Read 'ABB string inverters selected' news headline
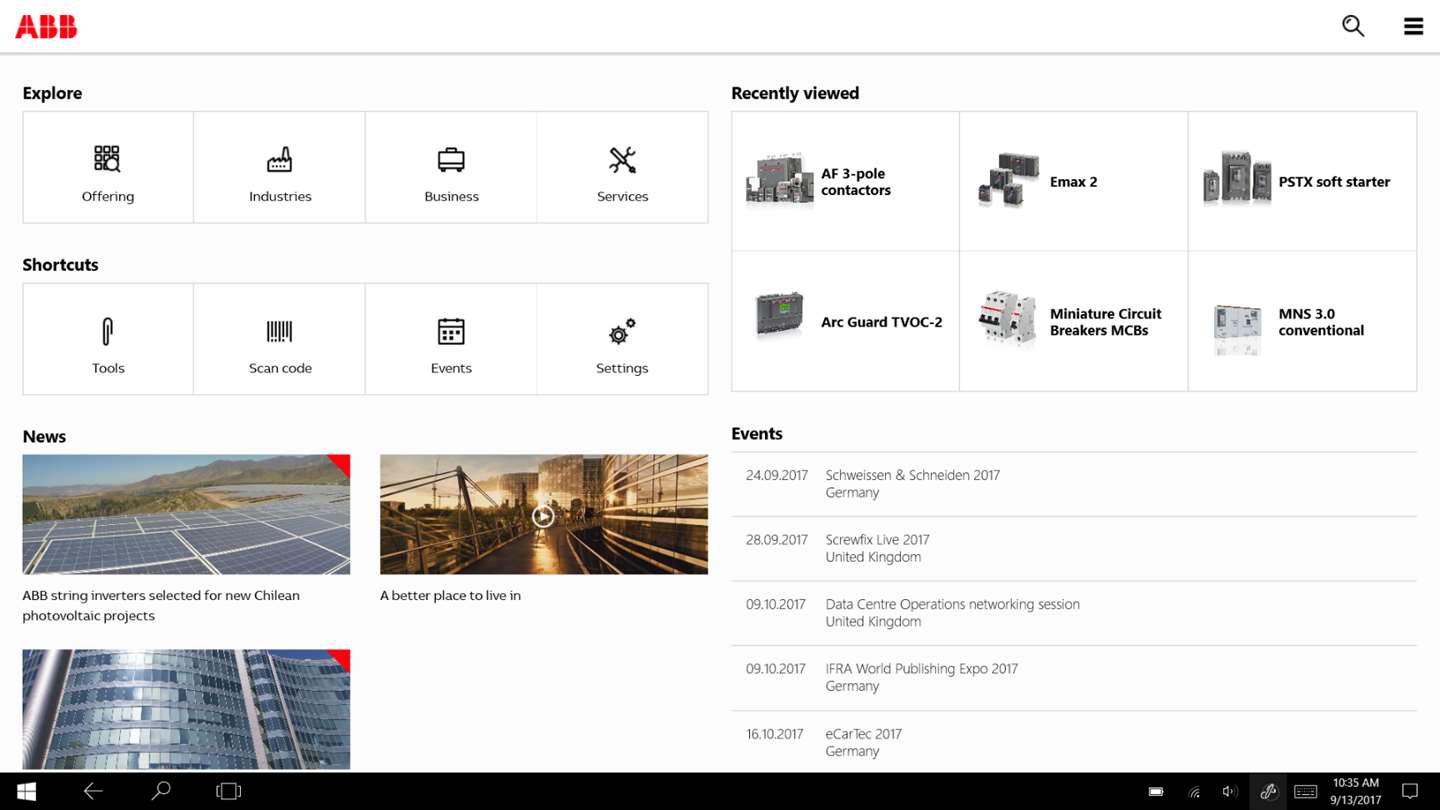The height and width of the screenshot is (810, 1440). (x=161, y=605)
